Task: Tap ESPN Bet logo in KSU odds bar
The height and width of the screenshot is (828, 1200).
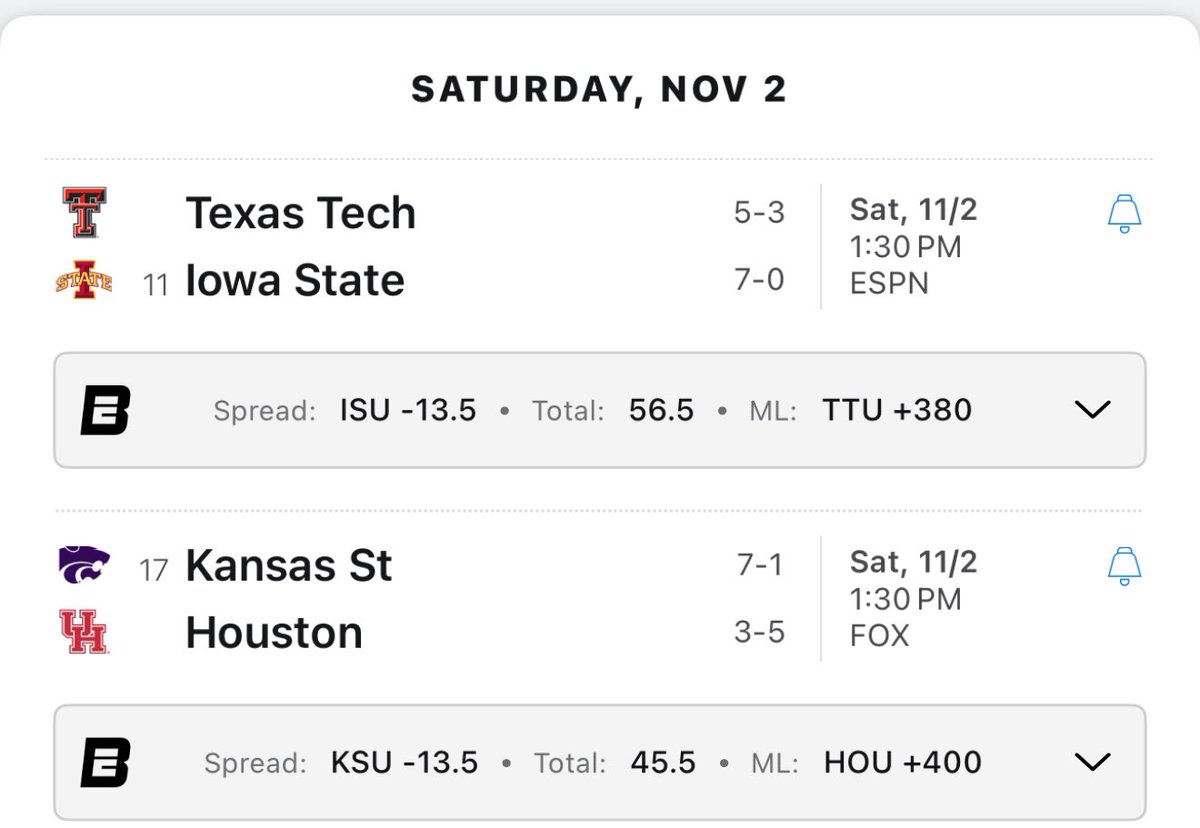Action: [106, 763]
